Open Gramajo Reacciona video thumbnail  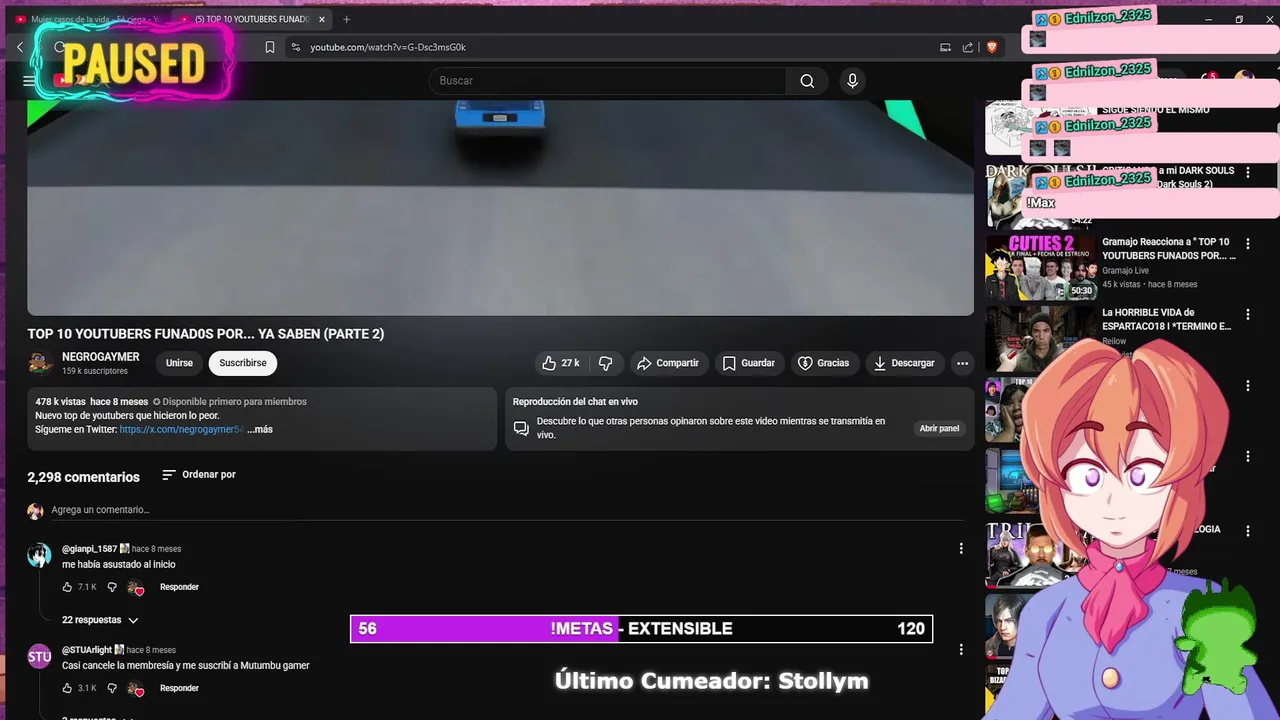point(1040,268)
